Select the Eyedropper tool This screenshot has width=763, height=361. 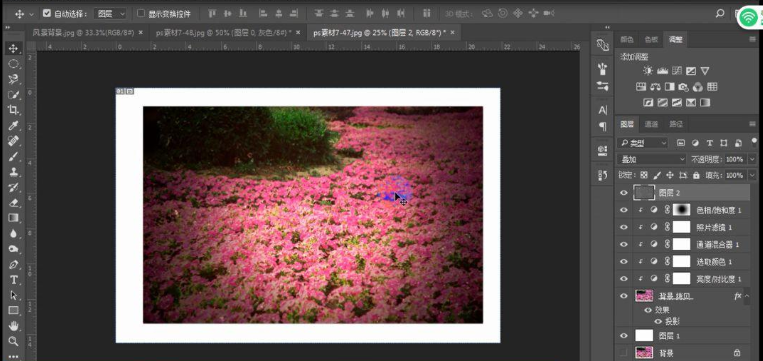tap(13, 126)
